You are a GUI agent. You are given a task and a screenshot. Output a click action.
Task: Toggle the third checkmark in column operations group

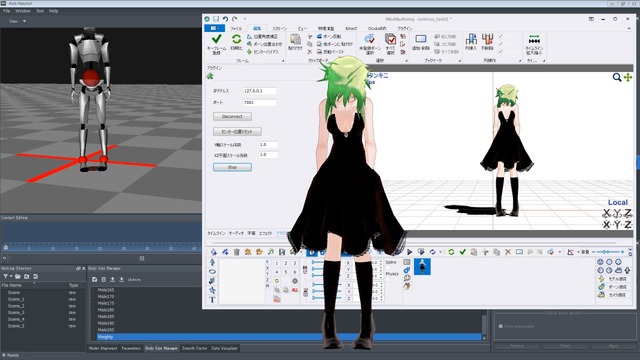[x=501, y=51]
